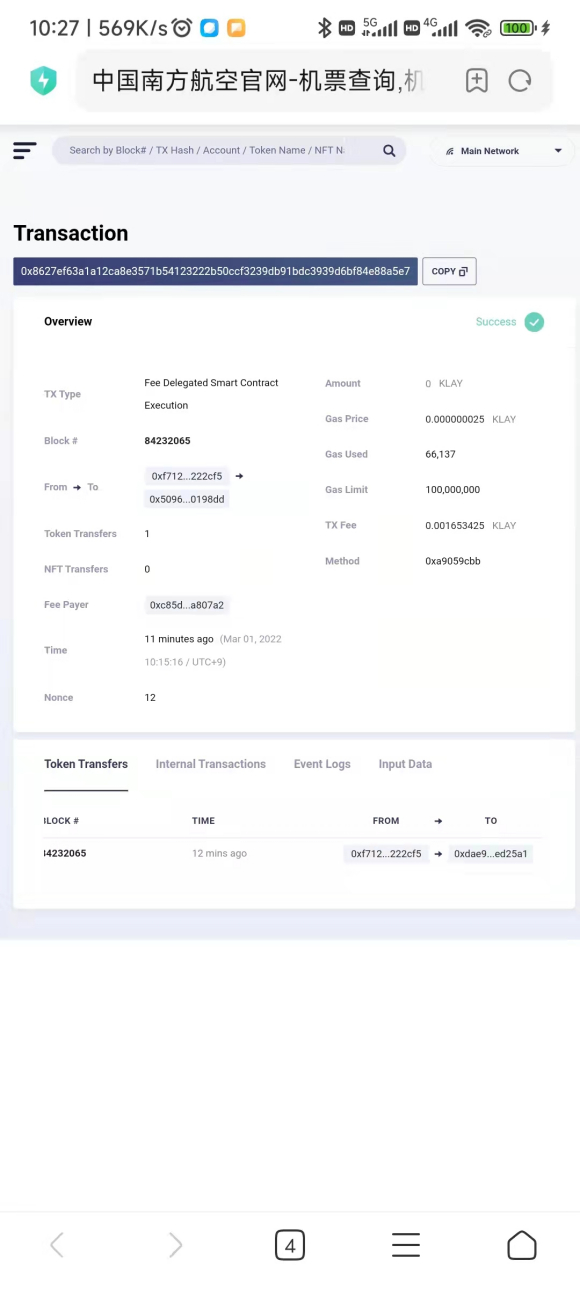The width and height of the screenshot is (580, 1289).
Task: Open Fee Payer address 0xc85d...a807a2
Action: [187, 605]
